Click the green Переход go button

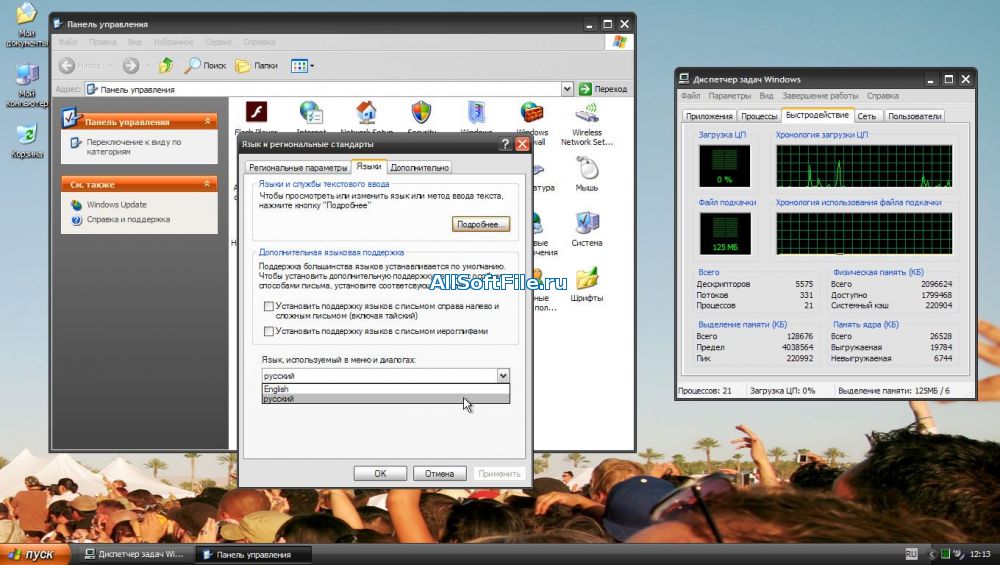(603, 89)
